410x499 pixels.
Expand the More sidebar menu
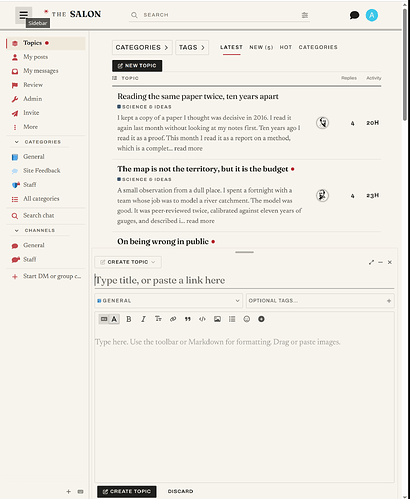tap(46, 127)
